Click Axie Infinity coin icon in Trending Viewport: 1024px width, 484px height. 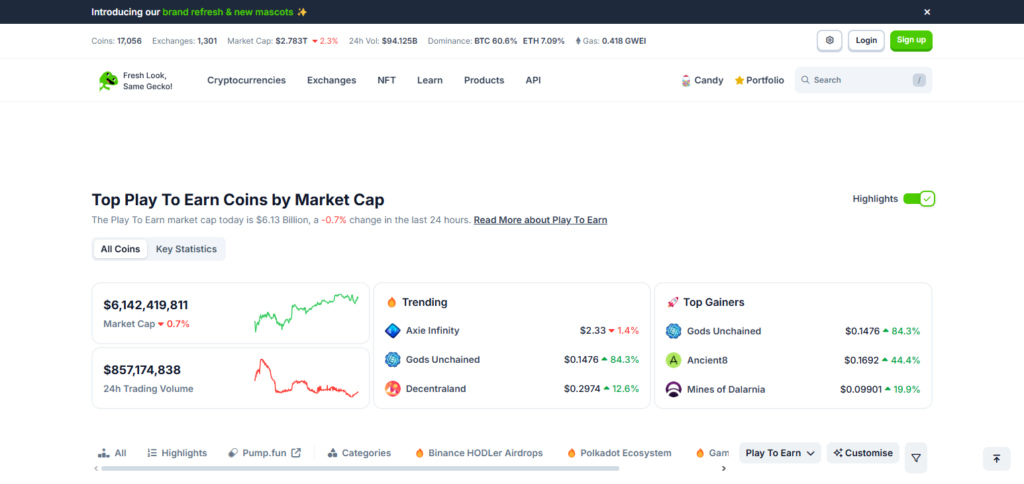coord(392,331)
